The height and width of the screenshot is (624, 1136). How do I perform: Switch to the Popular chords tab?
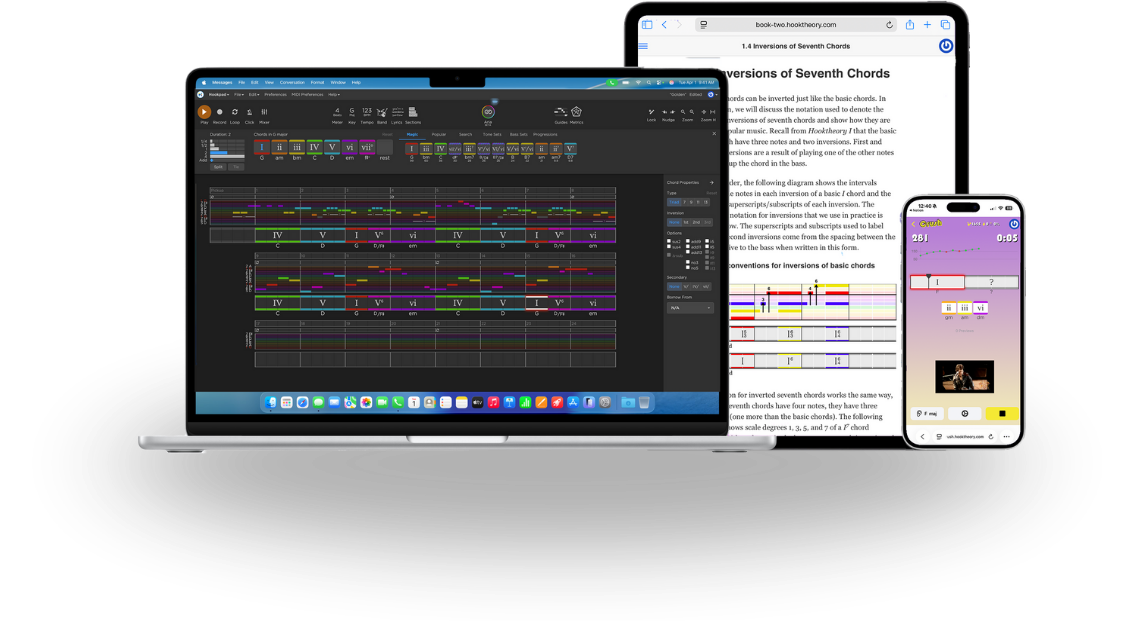coord(438,133)
